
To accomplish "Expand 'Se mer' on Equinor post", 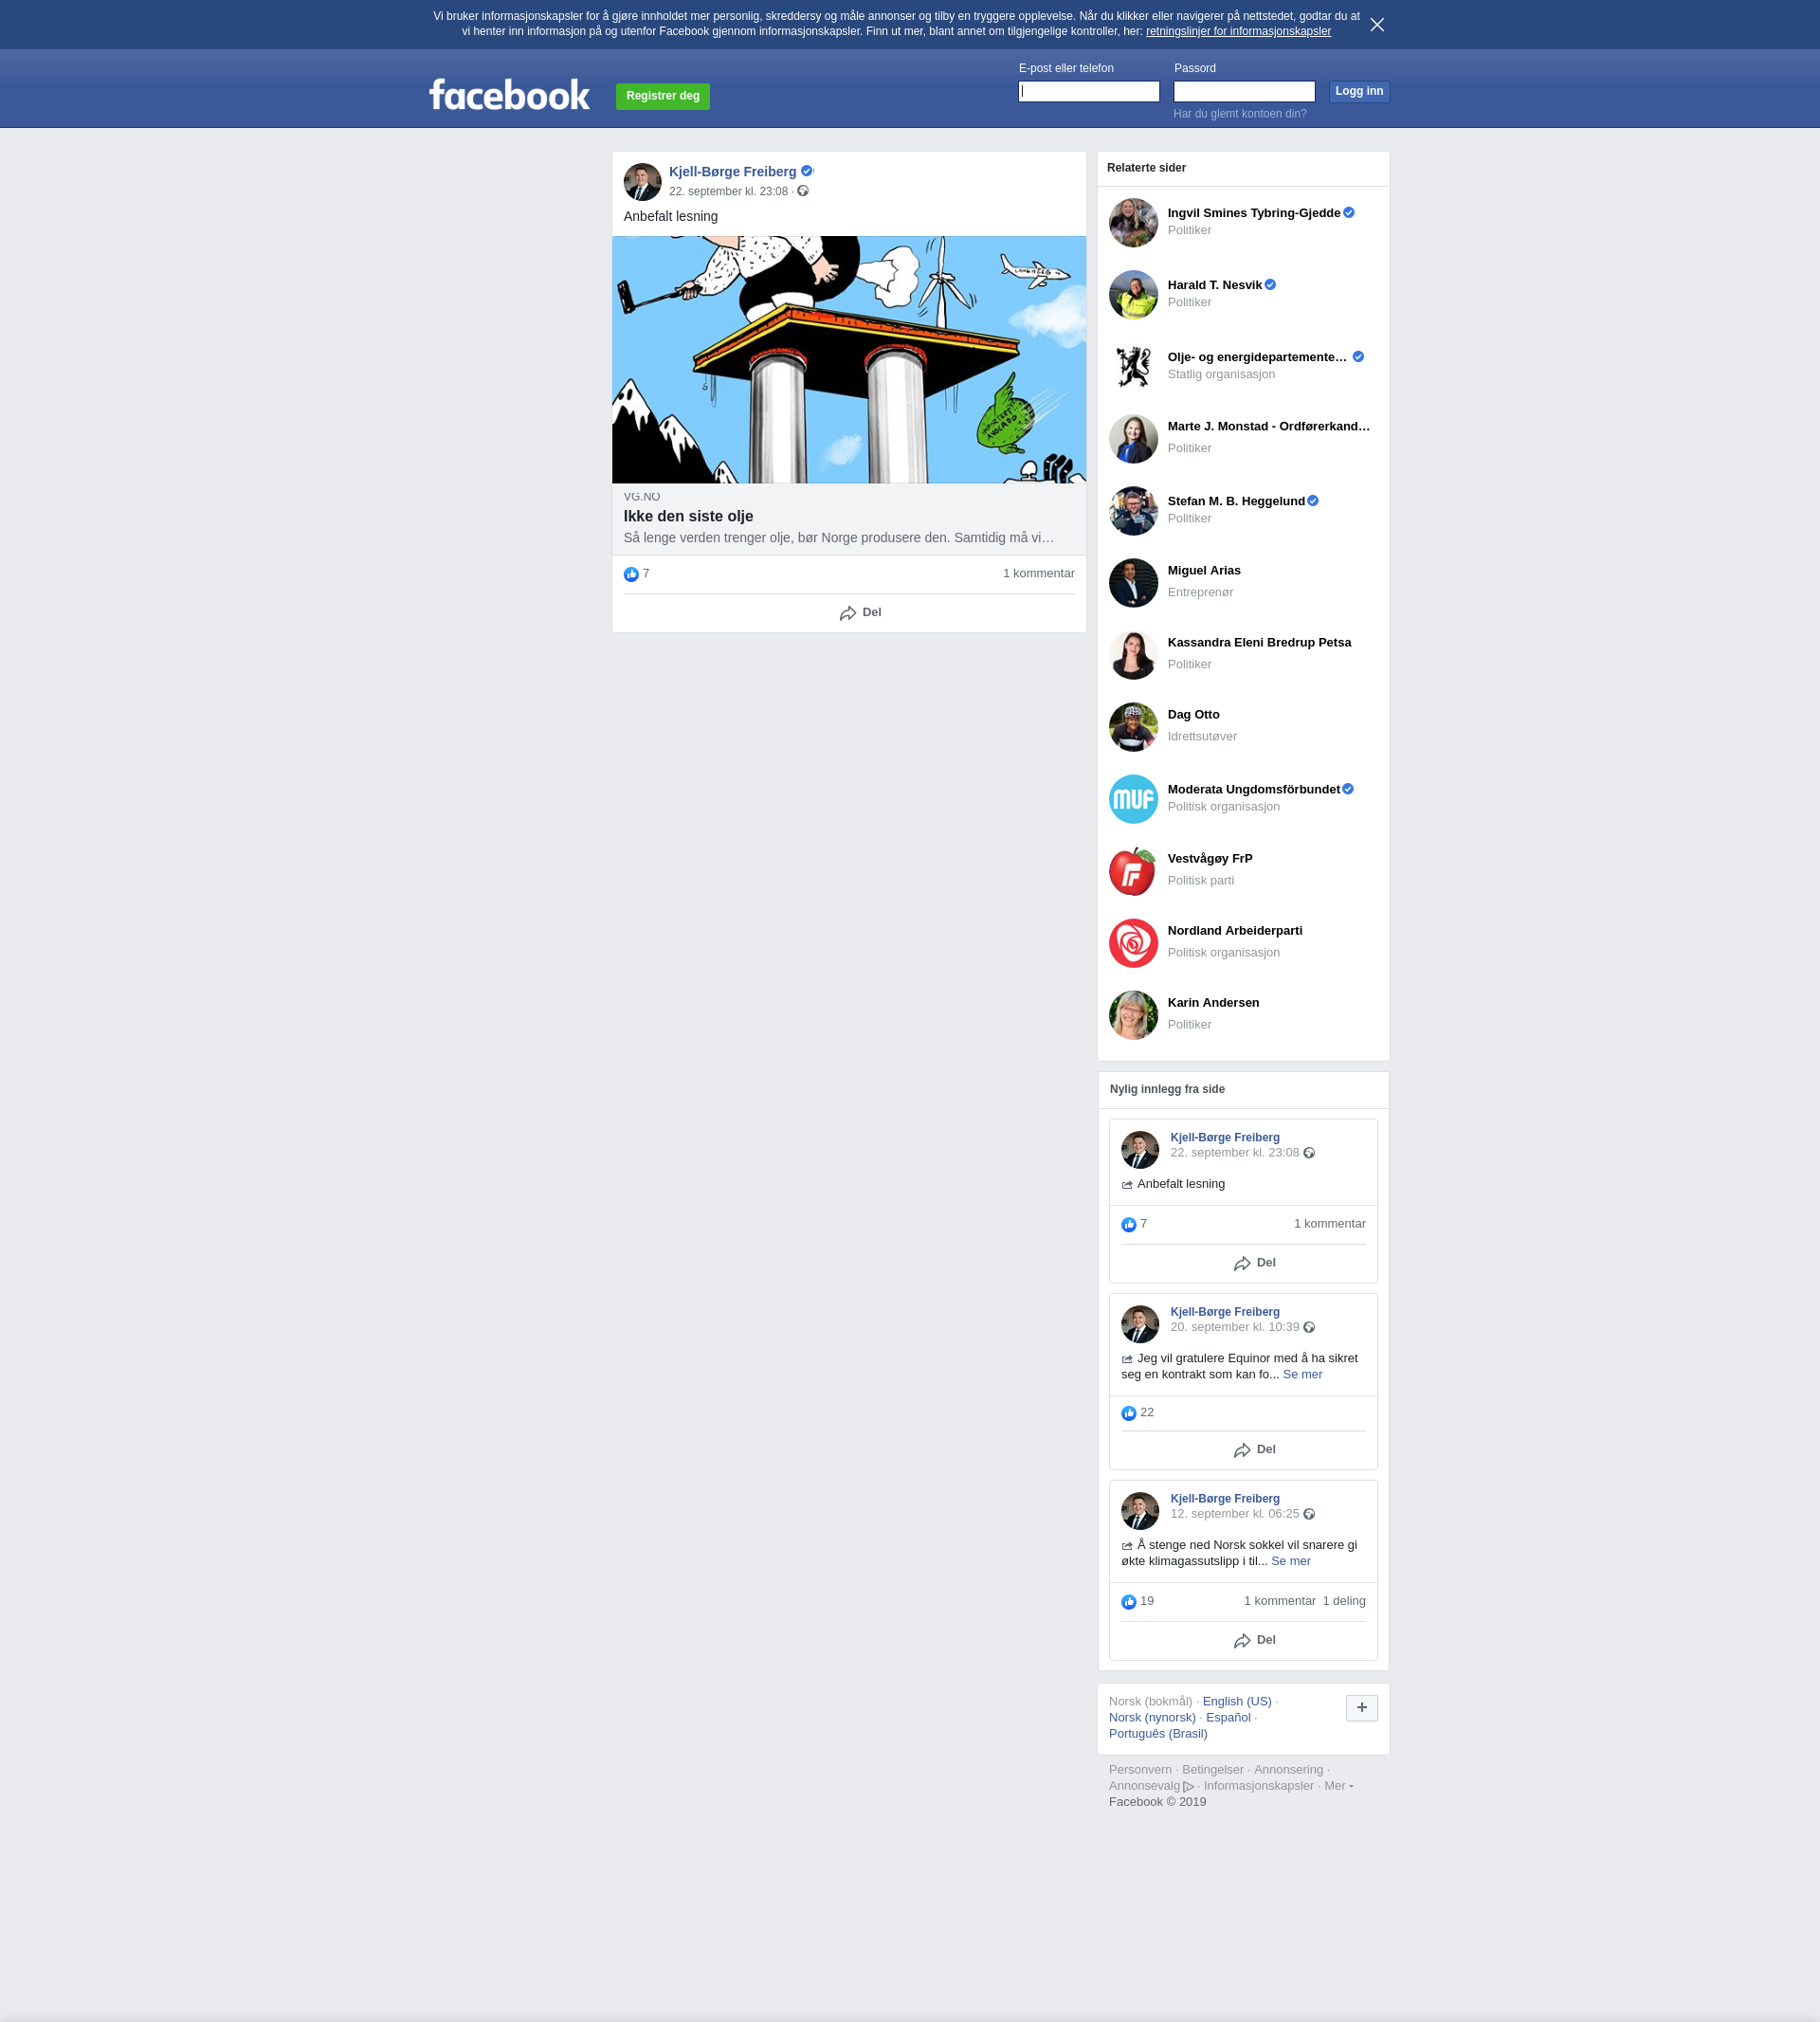I will [x=1302, y=1374].
